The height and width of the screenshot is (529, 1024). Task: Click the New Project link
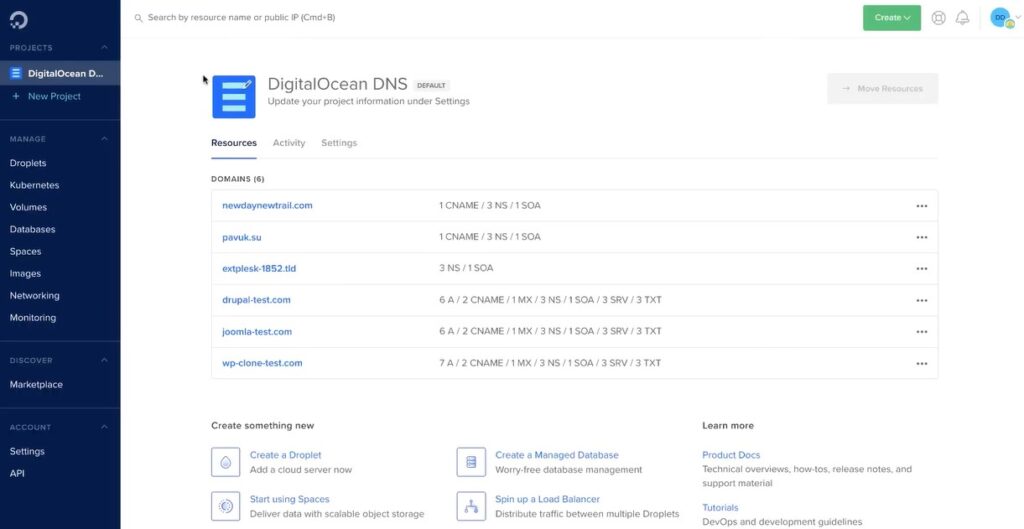54,96
